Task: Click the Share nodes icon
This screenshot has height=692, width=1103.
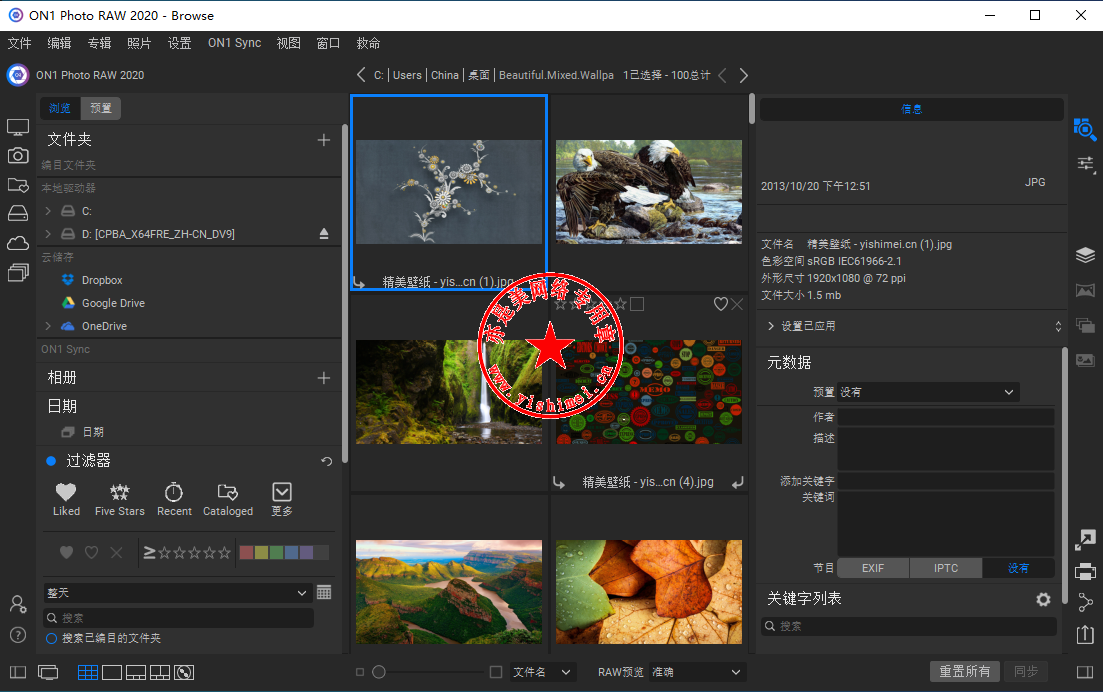Action: point(1085,603)
